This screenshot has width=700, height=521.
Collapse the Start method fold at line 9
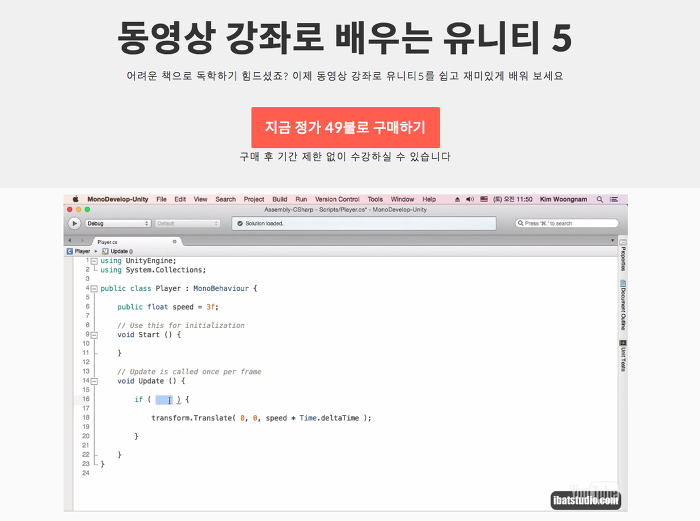[94, 335]
